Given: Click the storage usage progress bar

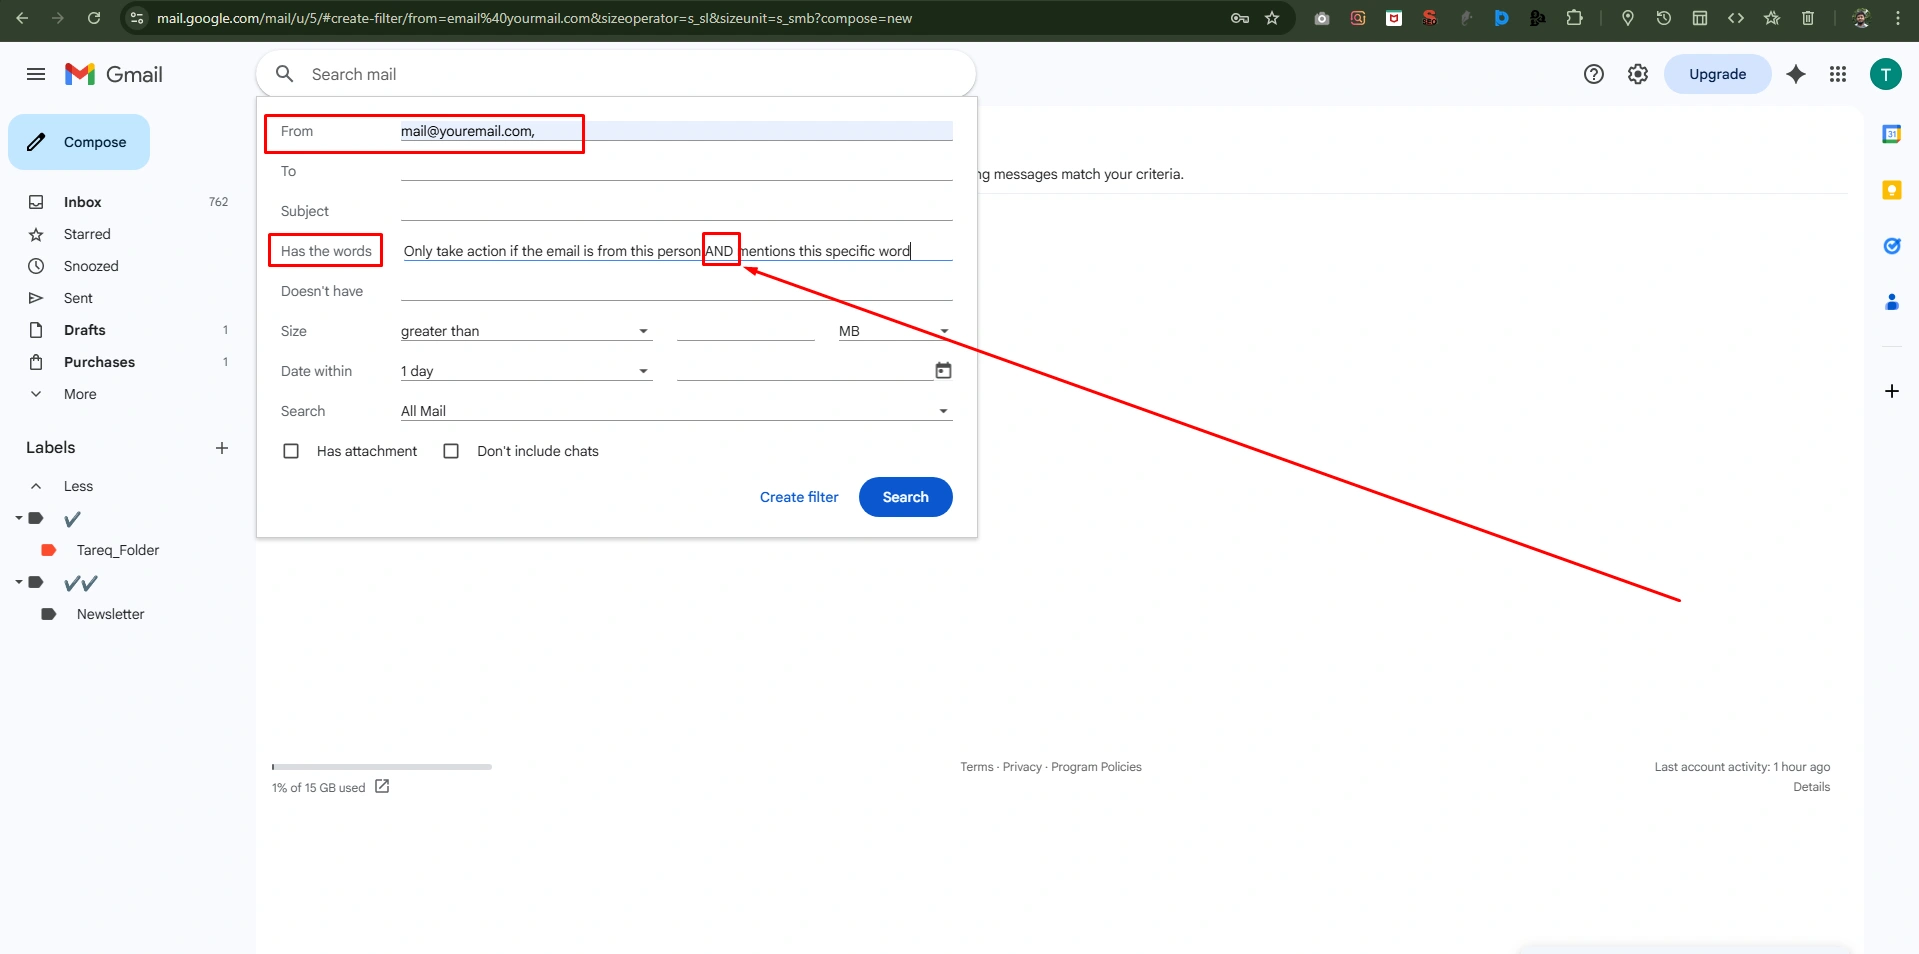Looking at the screenshot, I should coord(382,767).
